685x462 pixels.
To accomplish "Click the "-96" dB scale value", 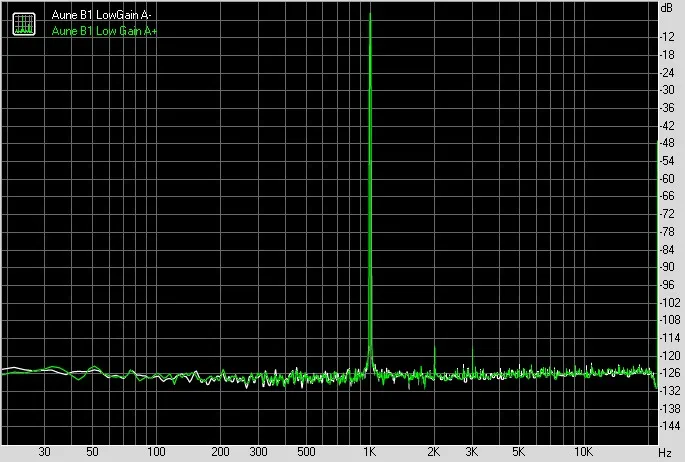I will (667, 285).
